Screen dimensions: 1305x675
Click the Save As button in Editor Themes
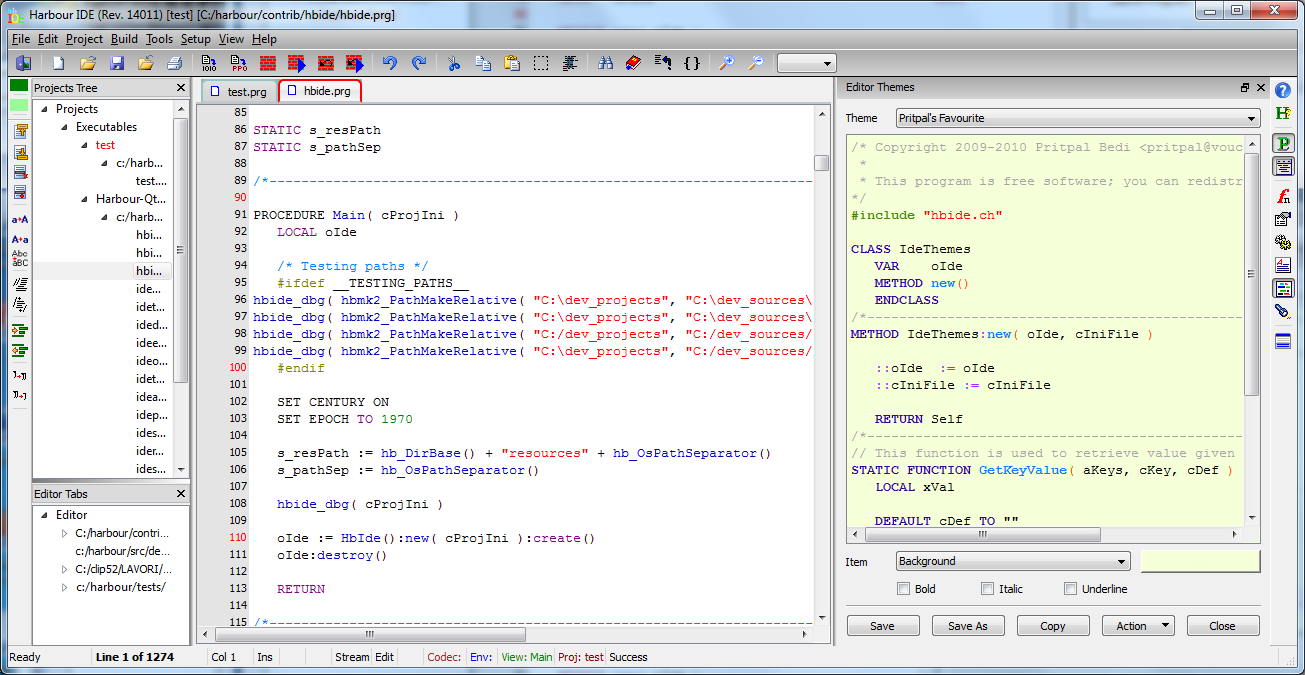coord(967,625)
